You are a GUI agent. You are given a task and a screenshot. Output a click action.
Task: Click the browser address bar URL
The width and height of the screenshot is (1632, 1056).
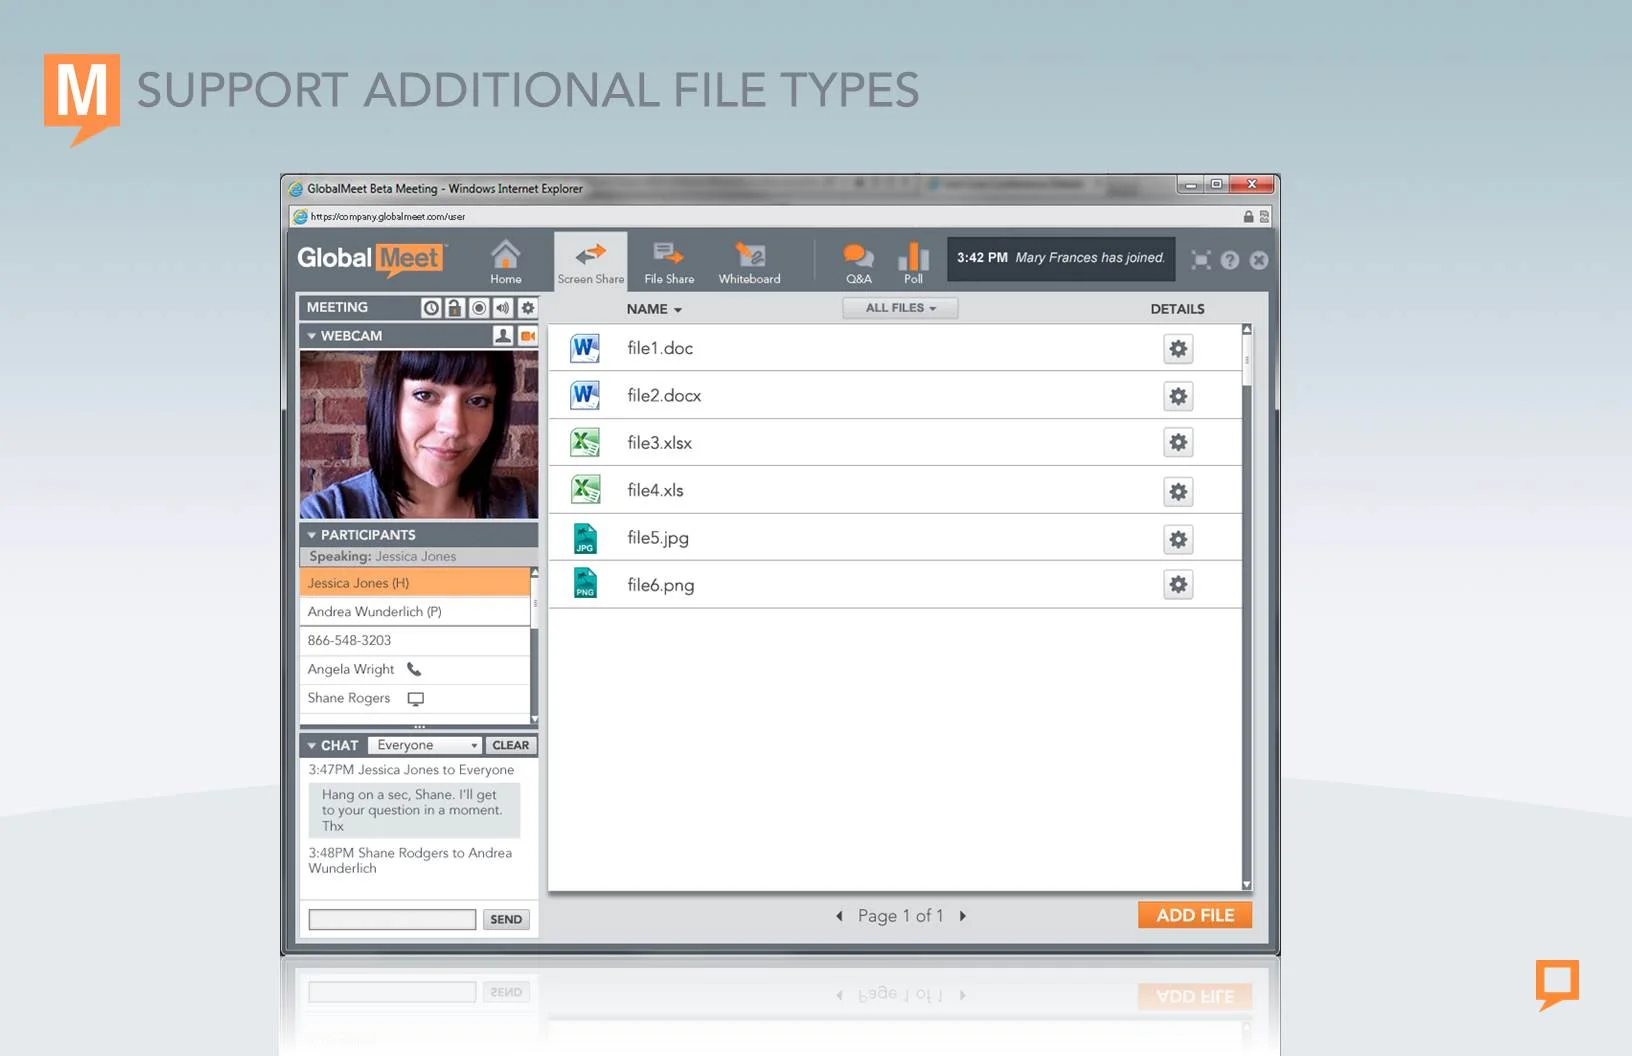387,216
